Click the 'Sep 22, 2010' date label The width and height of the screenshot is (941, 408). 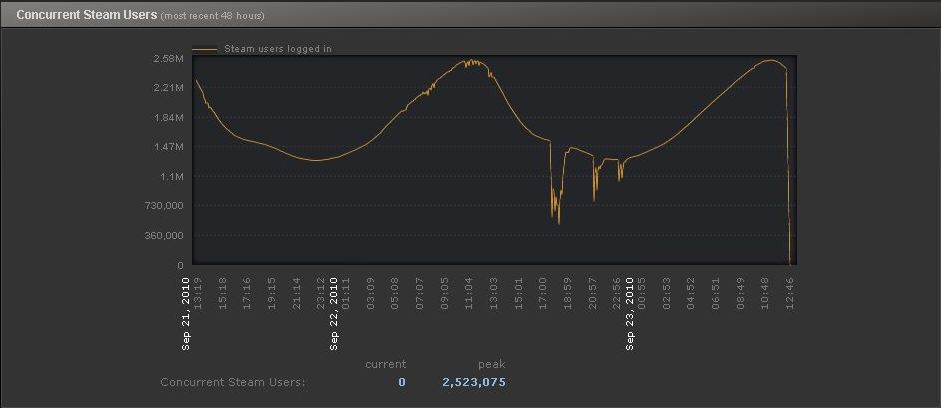click(x=334, y=313)
